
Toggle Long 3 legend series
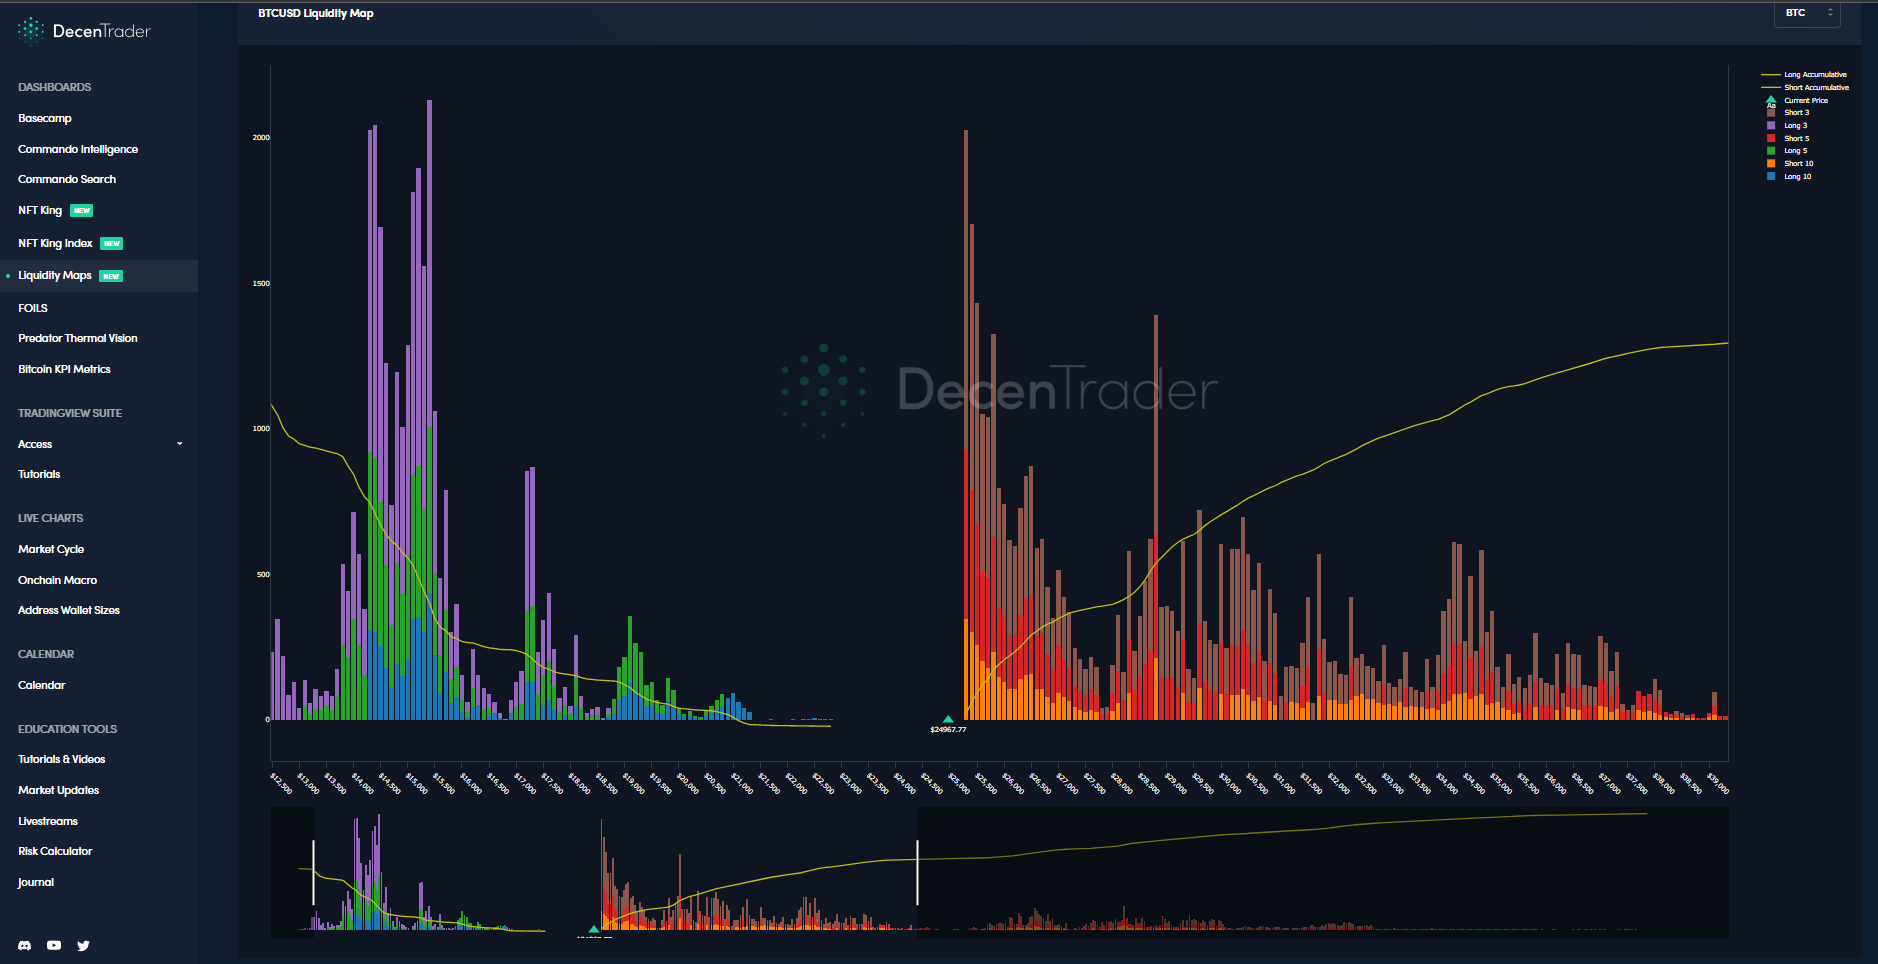click(1787, 126)
